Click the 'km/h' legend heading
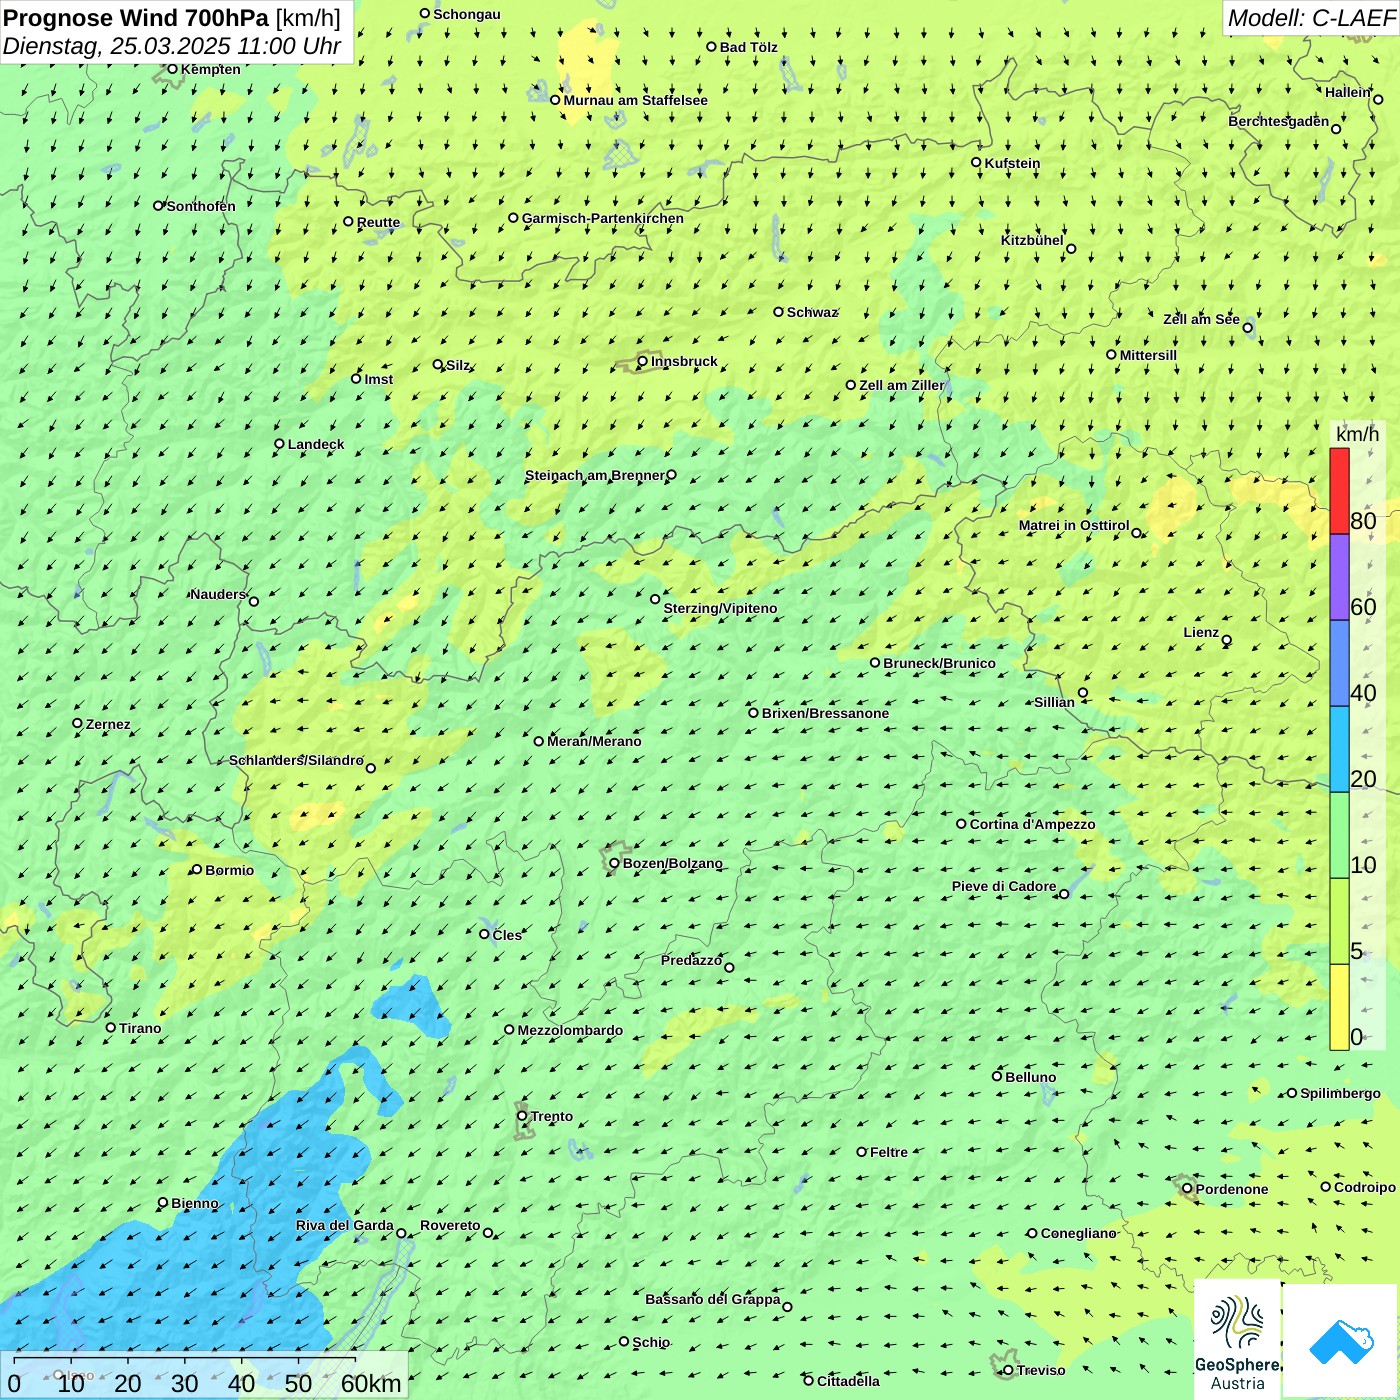Viewport: 1400px width, 1400px height. tap(1357, 434)
